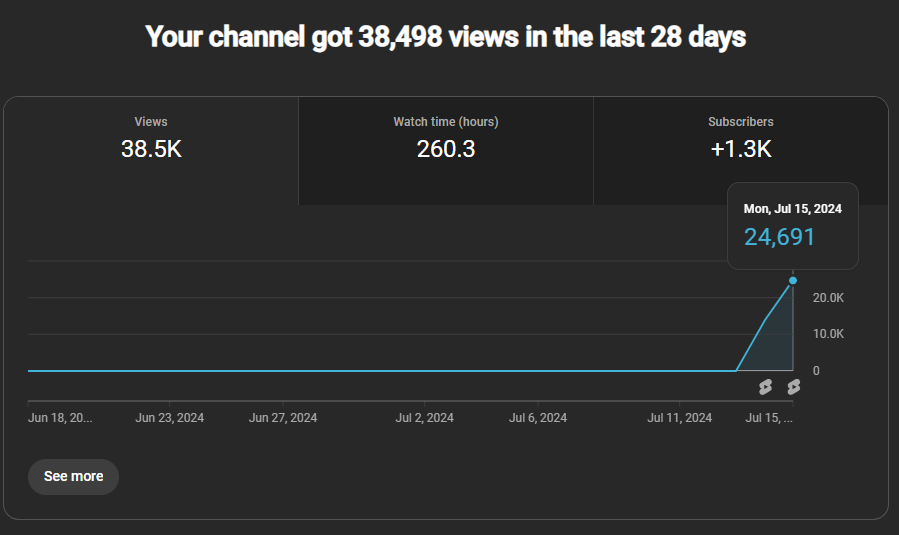Screen dimensions: 899x535
Task: Open the Subscribers metric tab
Action: click(741, 150)
